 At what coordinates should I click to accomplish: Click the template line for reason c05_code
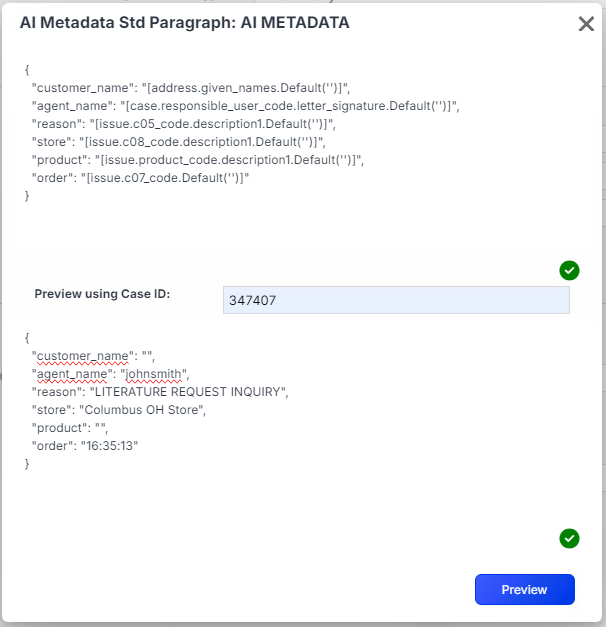[184, 124]
